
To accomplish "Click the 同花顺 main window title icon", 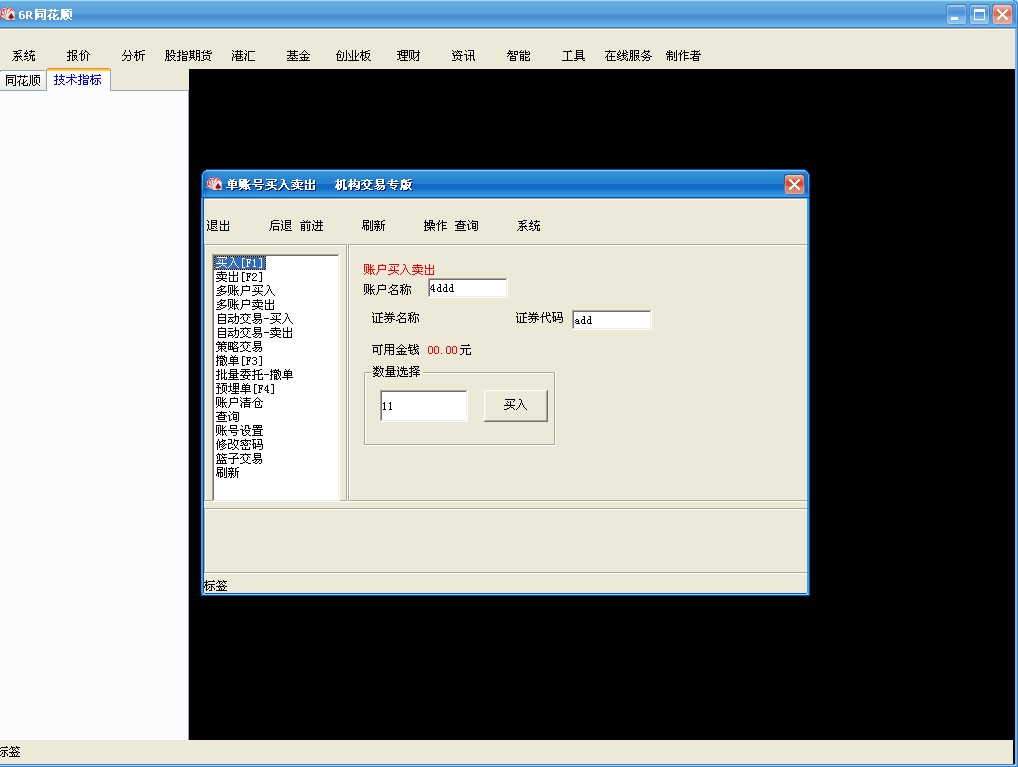I will (8, 14).
